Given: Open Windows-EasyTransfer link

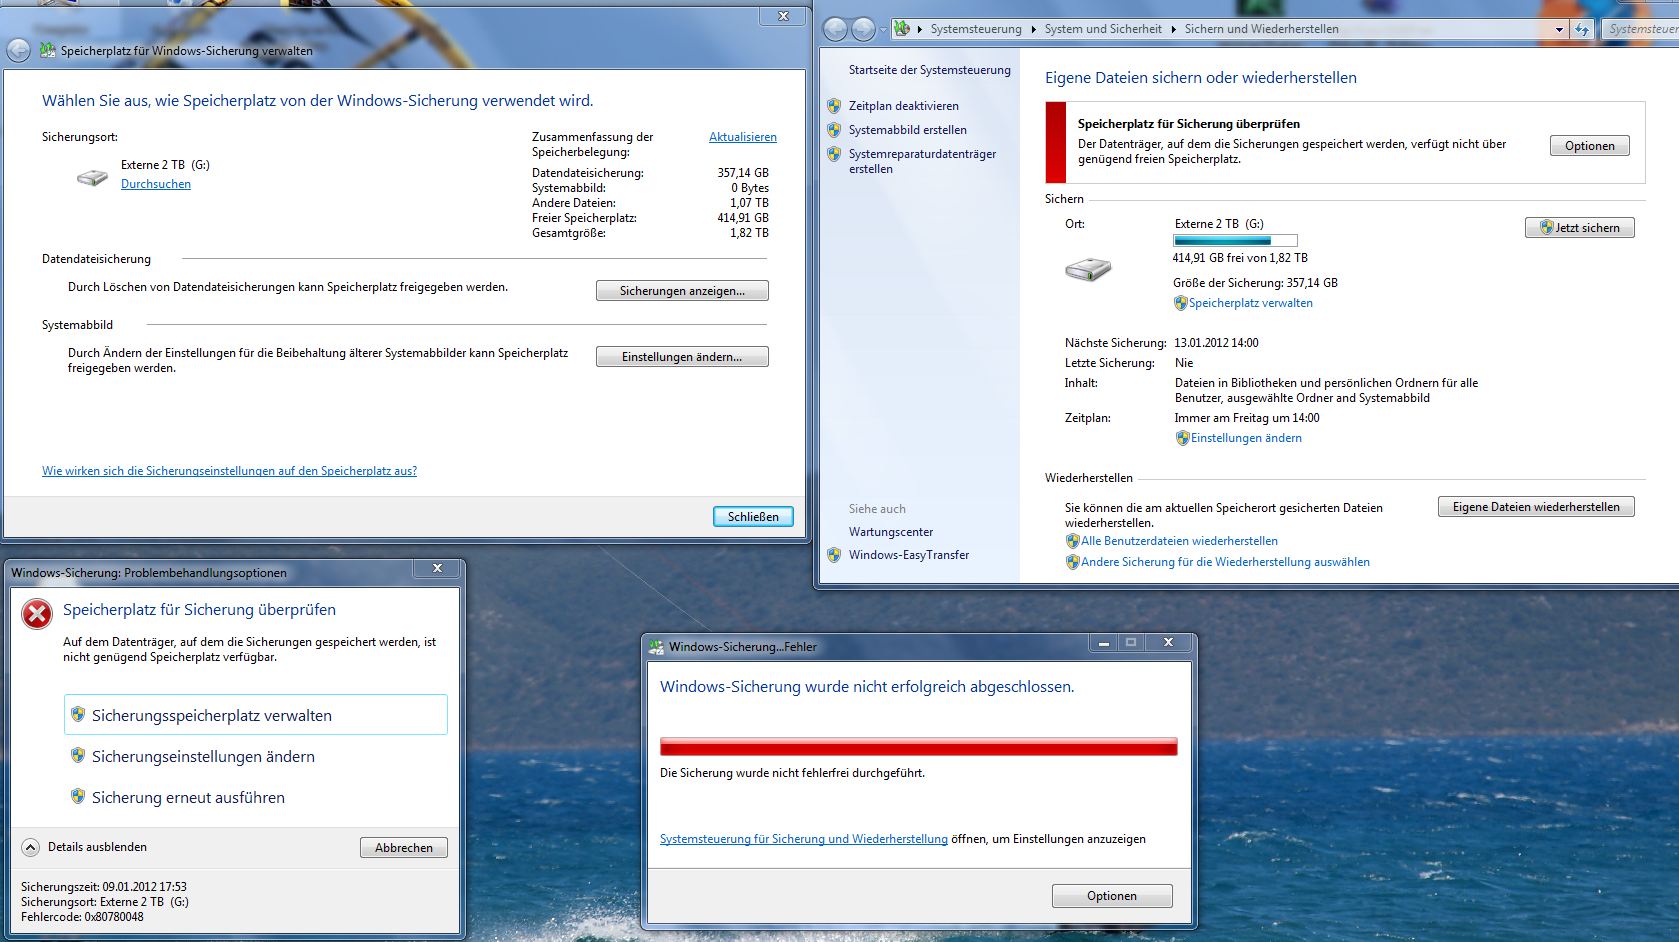Looking at the screenshot, I should (x=909, y=555).
